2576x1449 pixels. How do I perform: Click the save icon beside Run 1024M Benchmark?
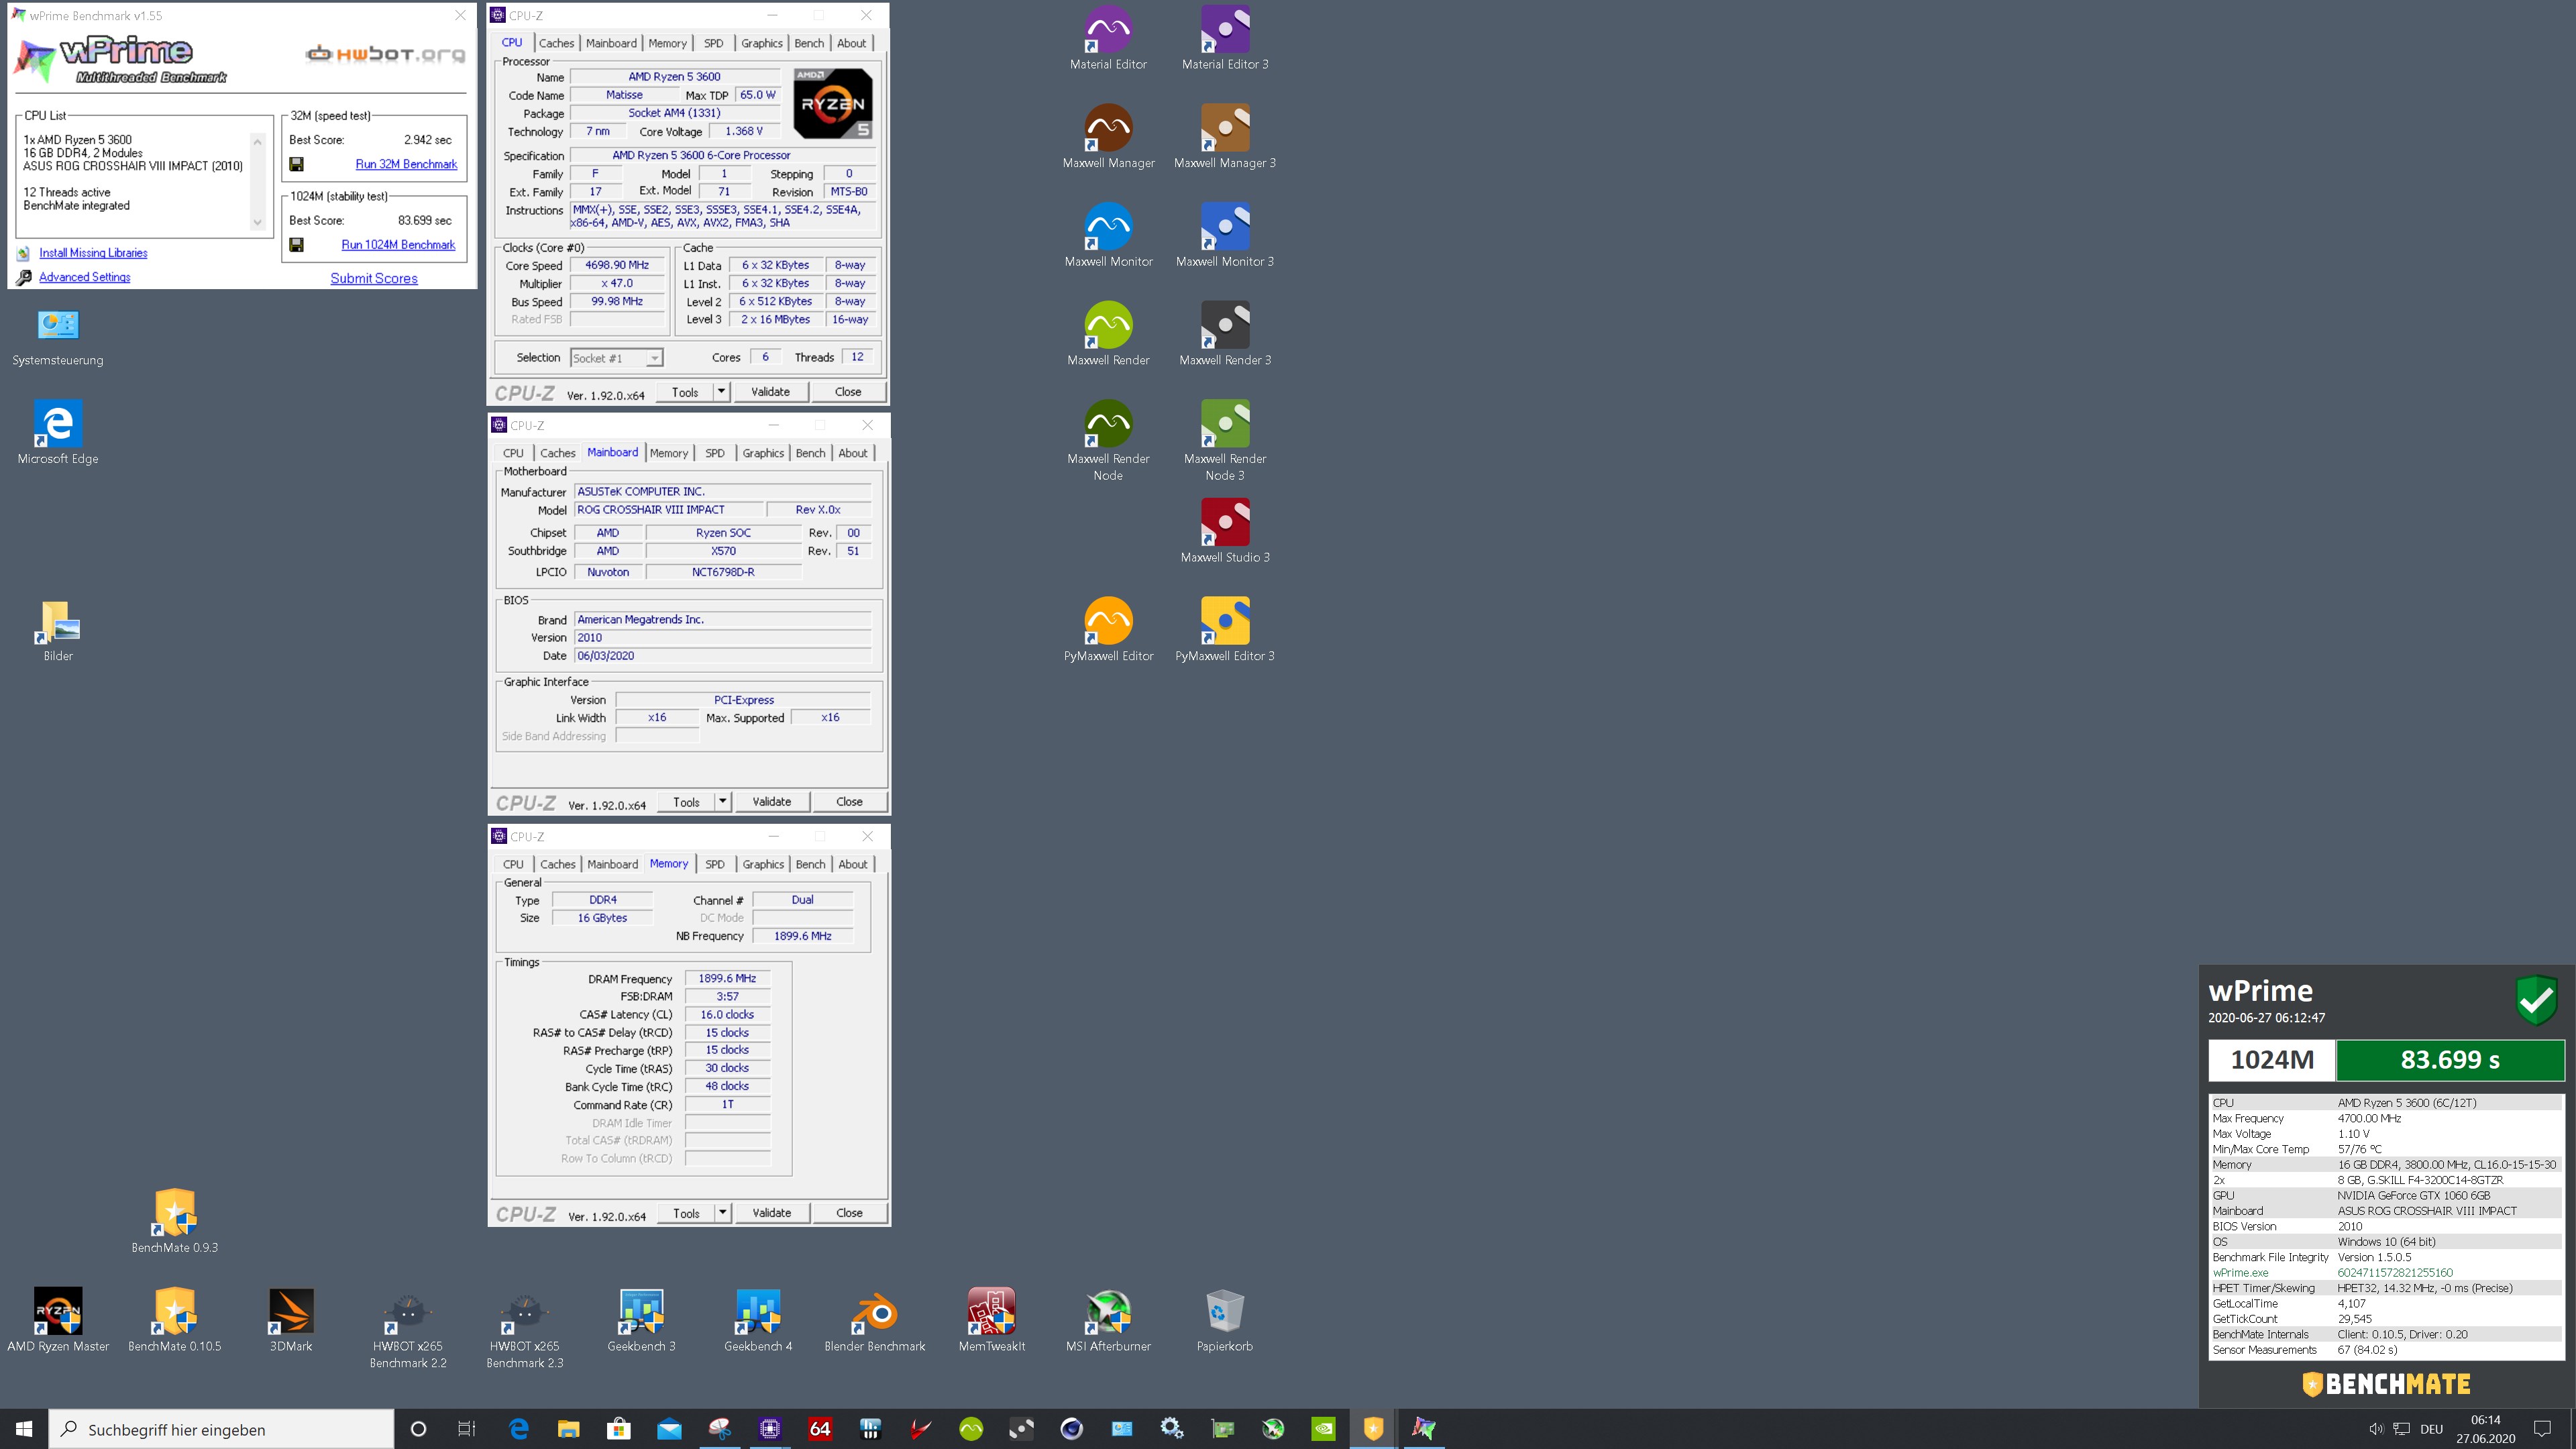(296, 244)
